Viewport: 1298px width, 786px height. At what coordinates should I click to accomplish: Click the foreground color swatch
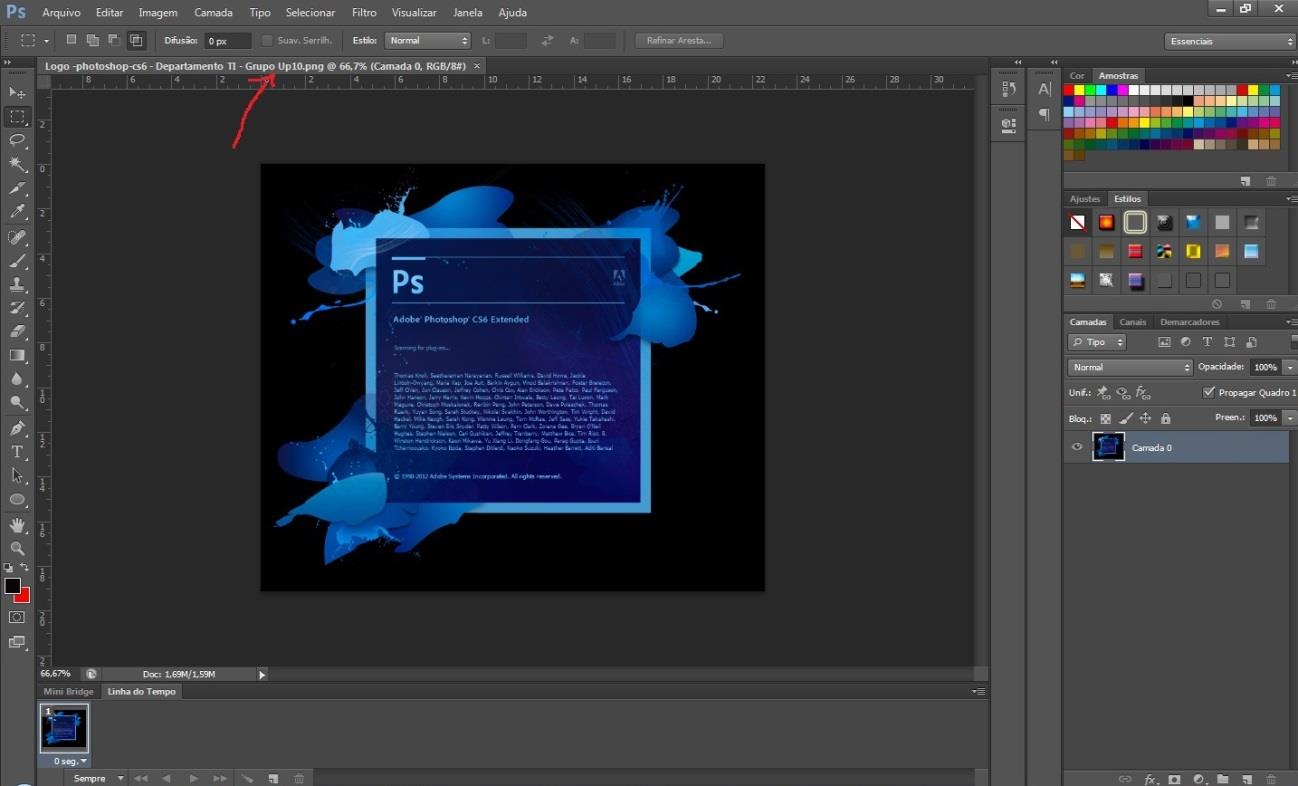click(12, 586)
